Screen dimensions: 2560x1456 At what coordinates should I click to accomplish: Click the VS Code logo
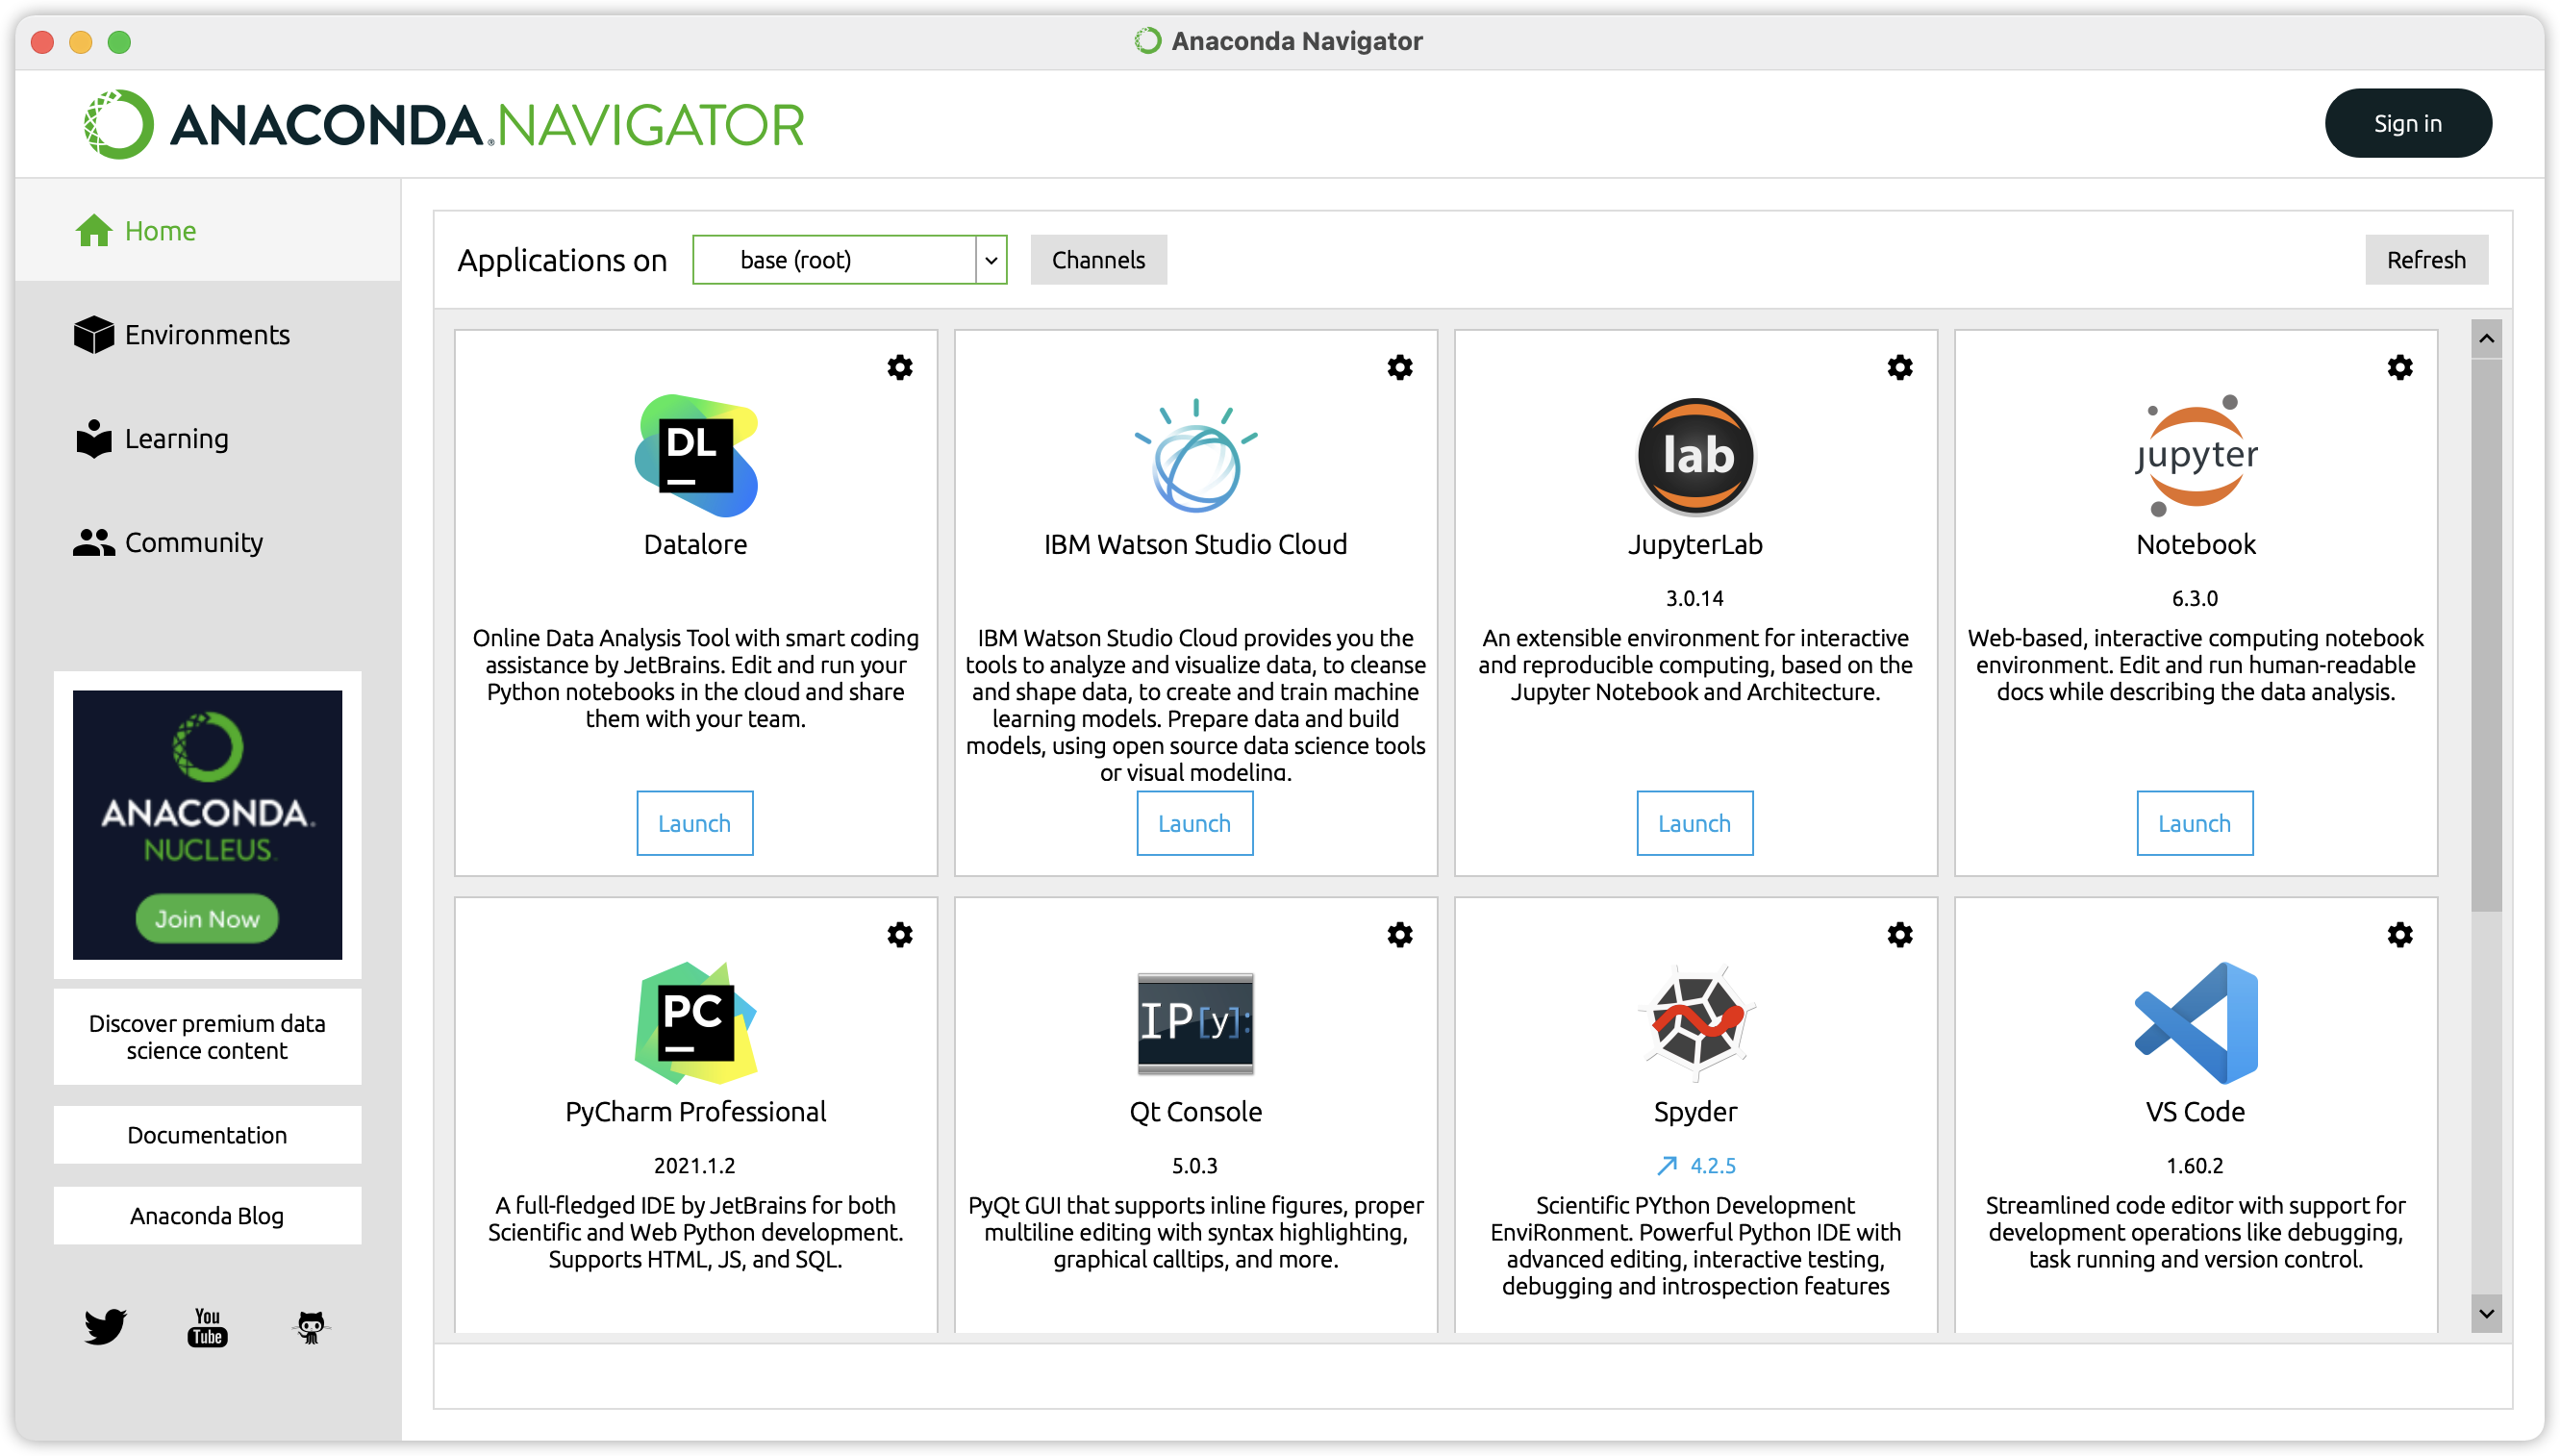click(x=2196, y=1023)
